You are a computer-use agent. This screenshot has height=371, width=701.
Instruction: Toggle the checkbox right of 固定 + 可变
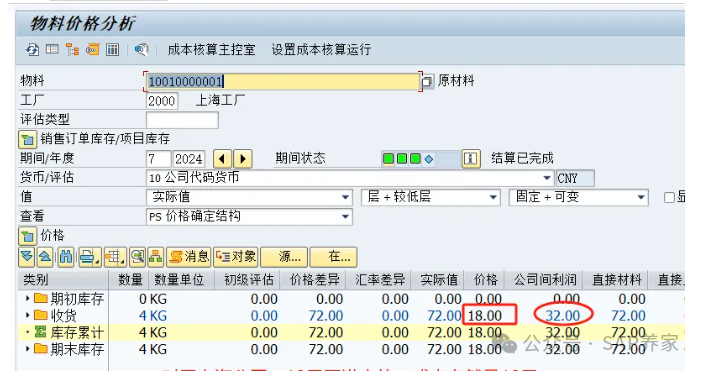669,198
